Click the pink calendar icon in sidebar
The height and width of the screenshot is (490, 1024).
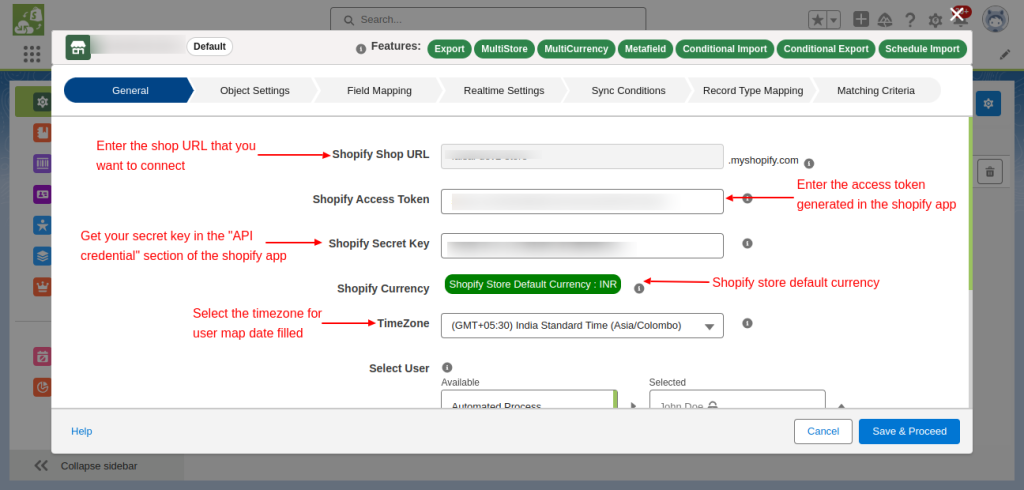pyautogui.click(x=42, y=357)
